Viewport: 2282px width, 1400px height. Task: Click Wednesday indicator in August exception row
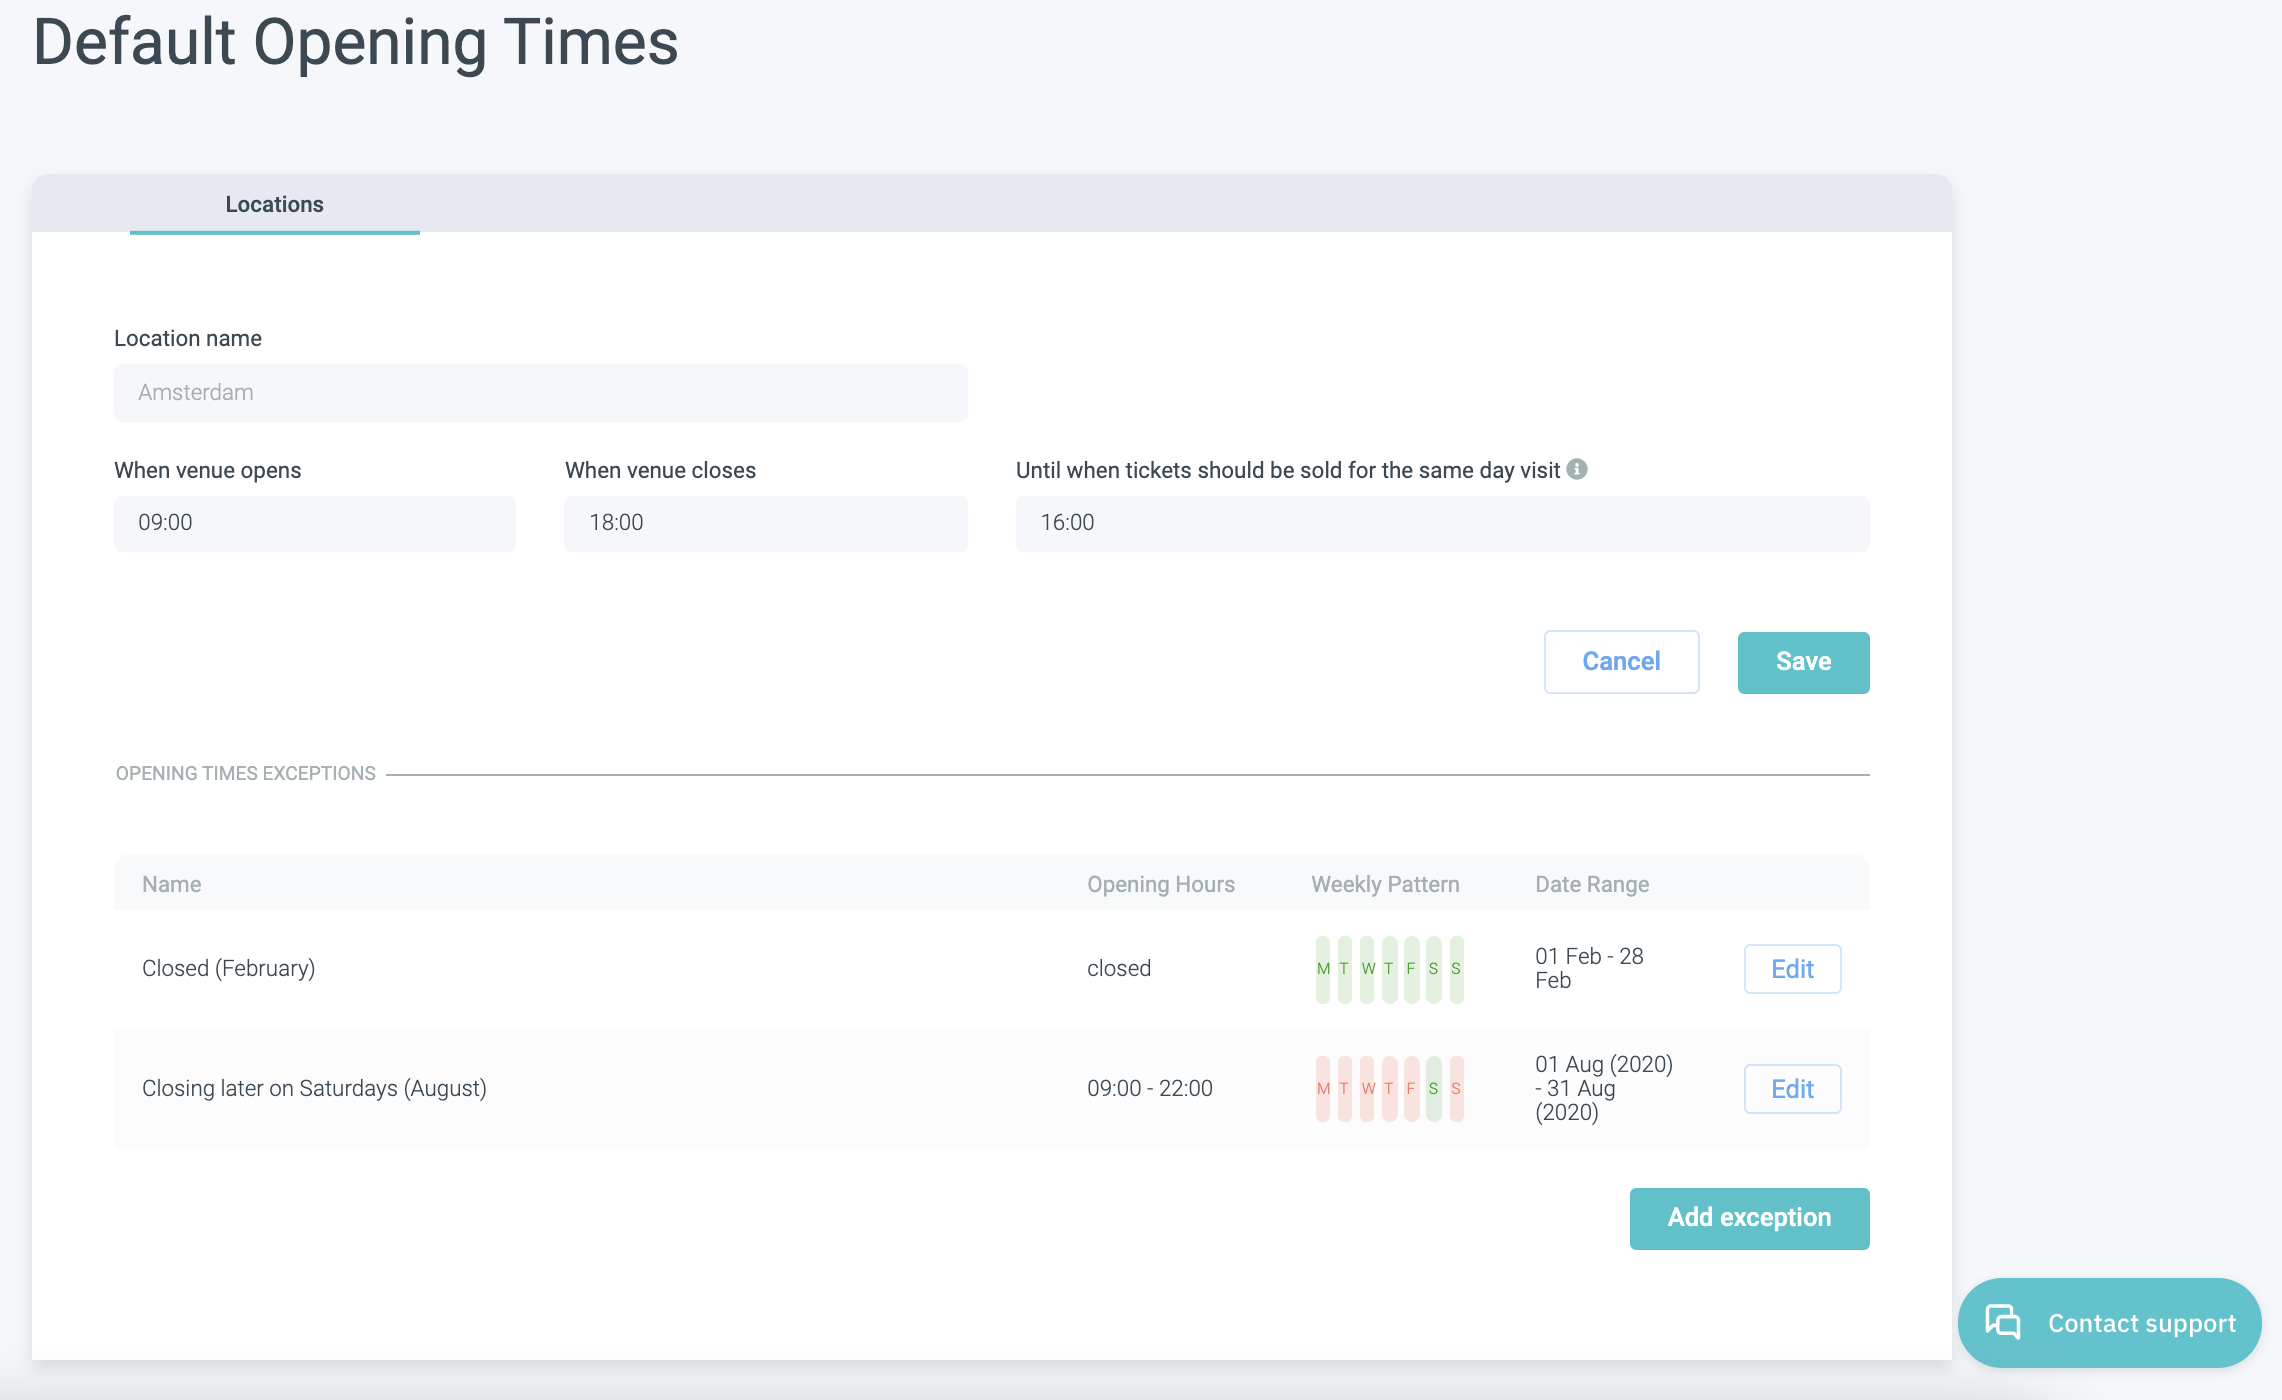pos(1368,1089)
